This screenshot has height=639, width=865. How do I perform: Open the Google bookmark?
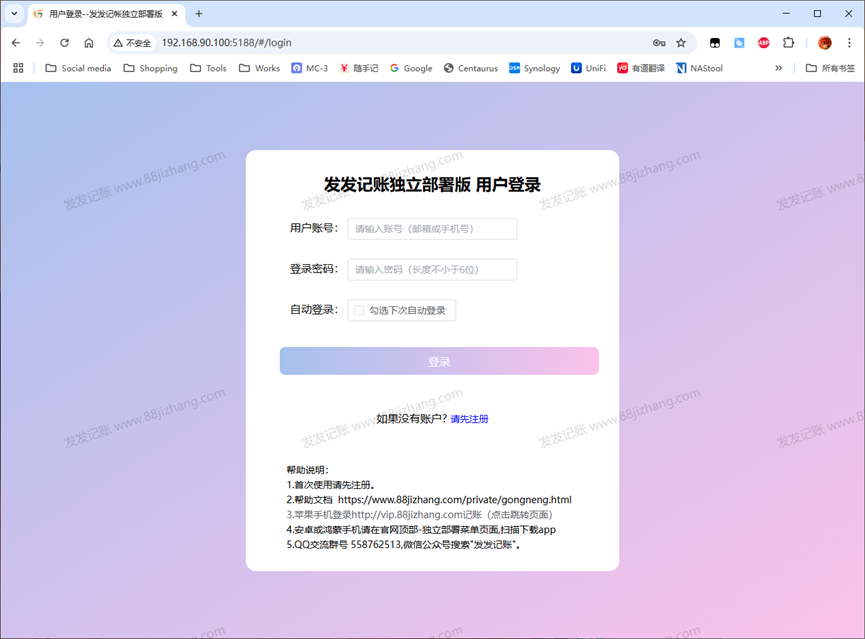pos(411,68)
